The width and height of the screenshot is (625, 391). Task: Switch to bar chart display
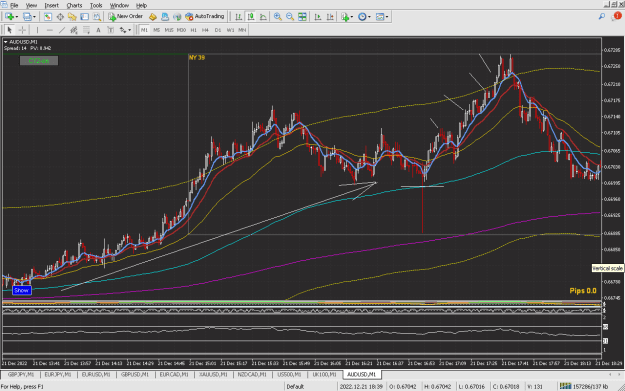coord(238,17)
